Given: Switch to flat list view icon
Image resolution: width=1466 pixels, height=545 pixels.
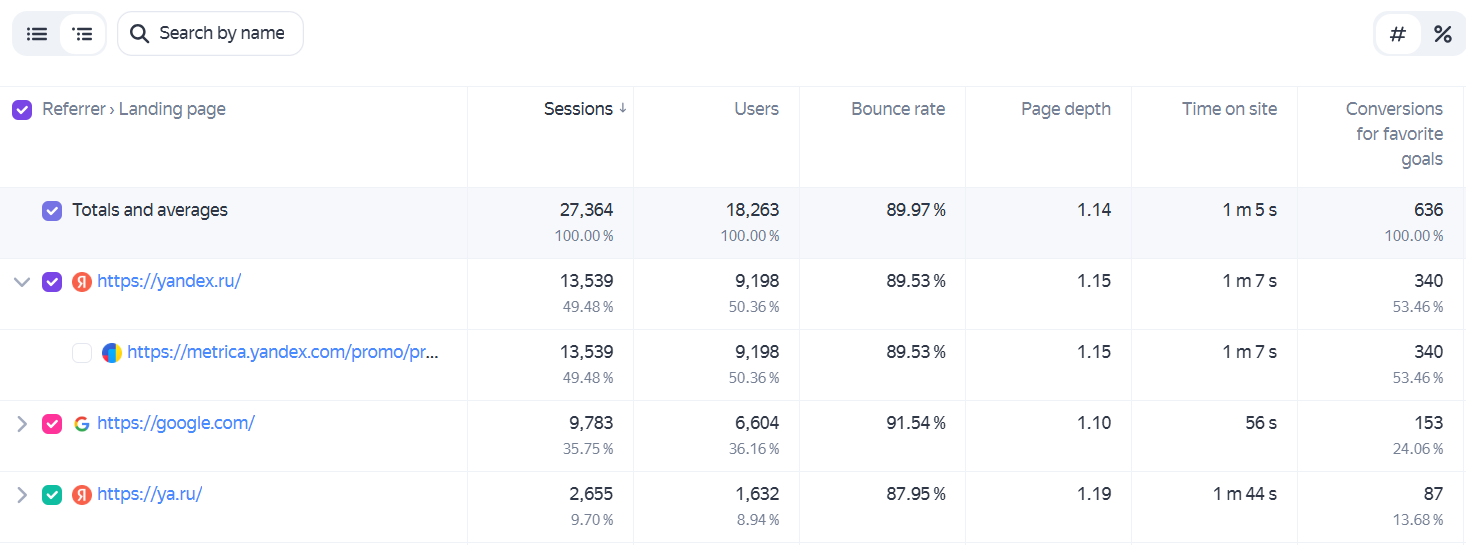Looking at the screenshot, I should click(37, 34).
